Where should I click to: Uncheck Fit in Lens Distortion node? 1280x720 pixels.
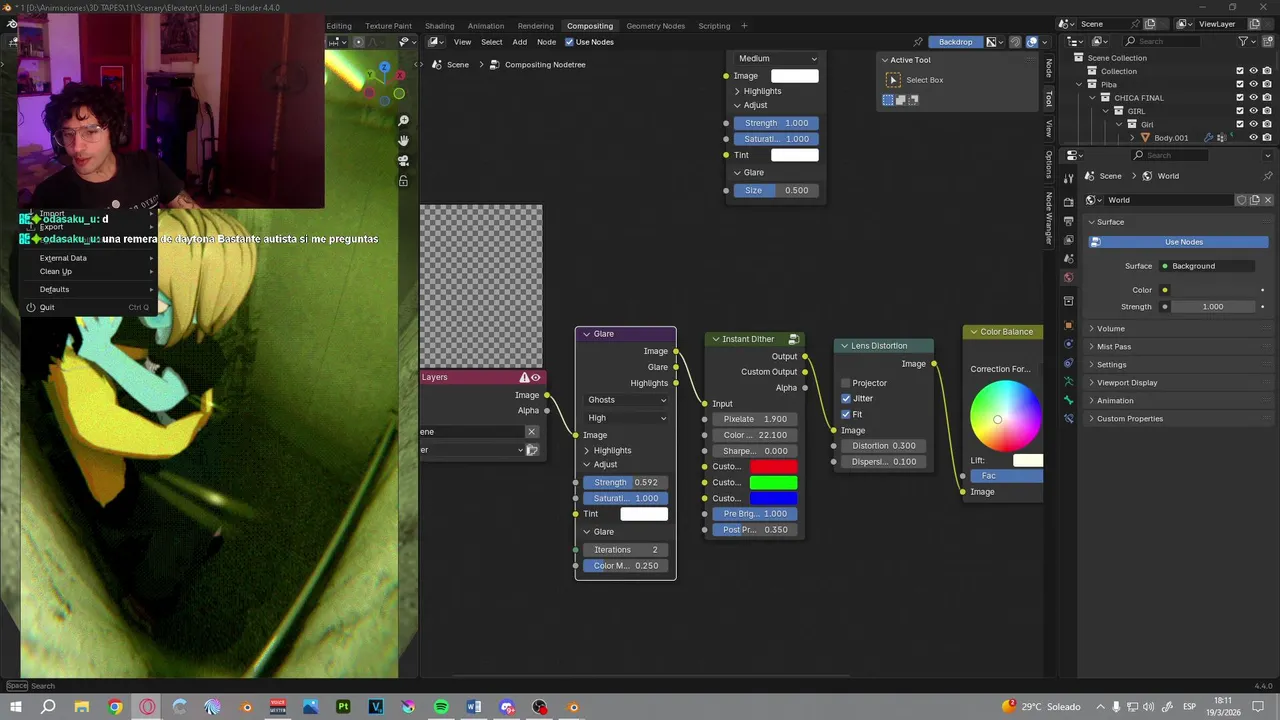pos(846,414)
